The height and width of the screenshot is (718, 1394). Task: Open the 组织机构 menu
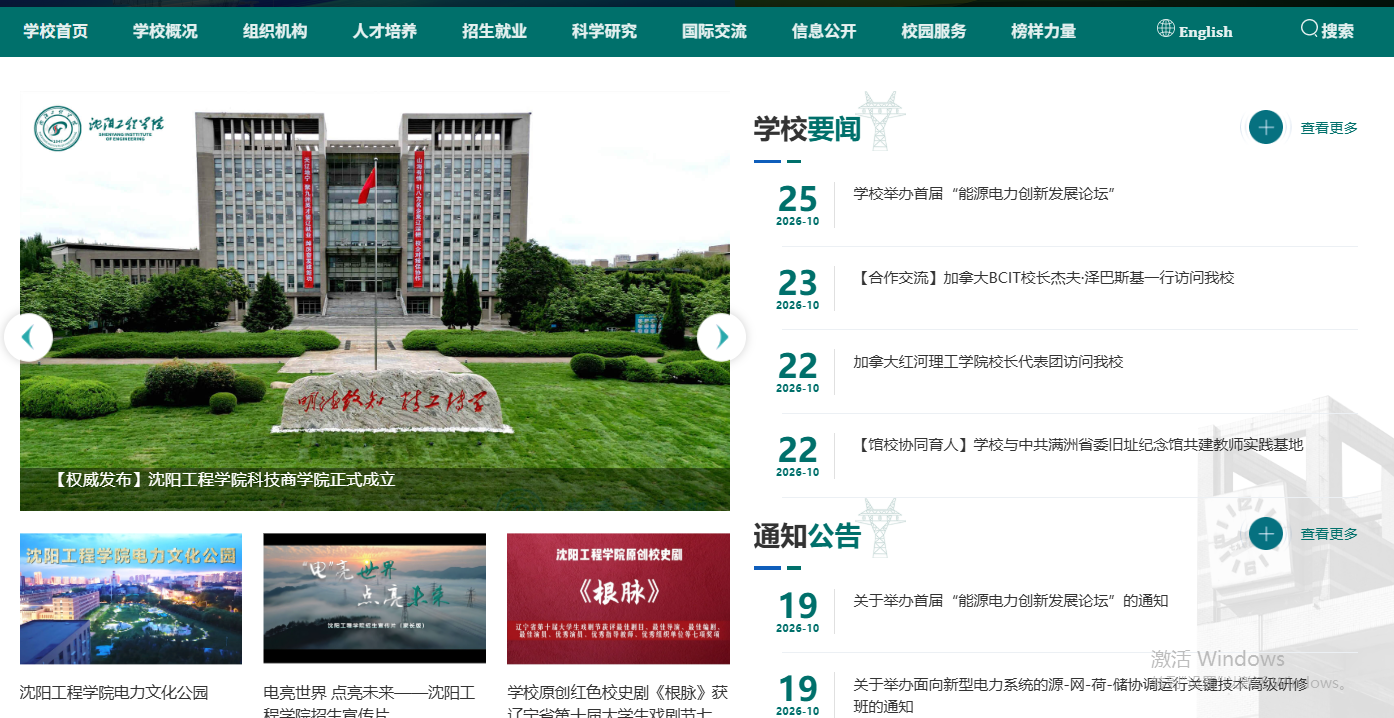coord(275,31)
